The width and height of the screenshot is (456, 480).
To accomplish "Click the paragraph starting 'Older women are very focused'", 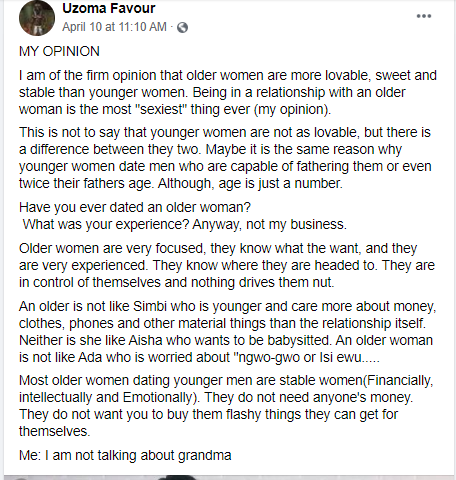I will 227,265.
